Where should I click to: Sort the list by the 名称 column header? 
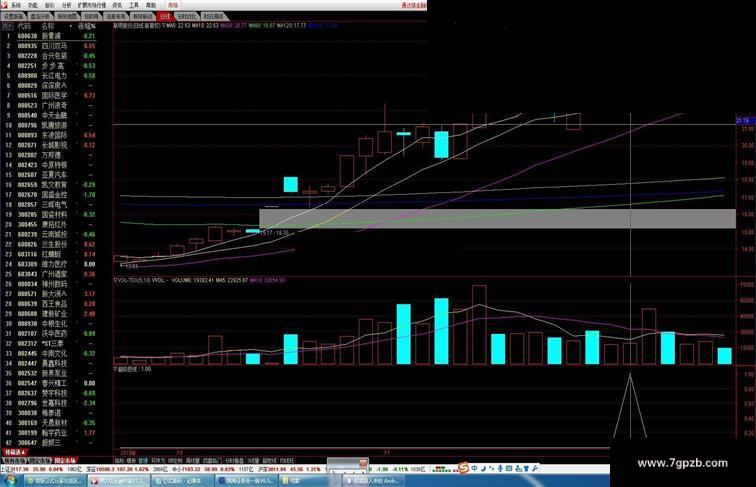[48, 26]
